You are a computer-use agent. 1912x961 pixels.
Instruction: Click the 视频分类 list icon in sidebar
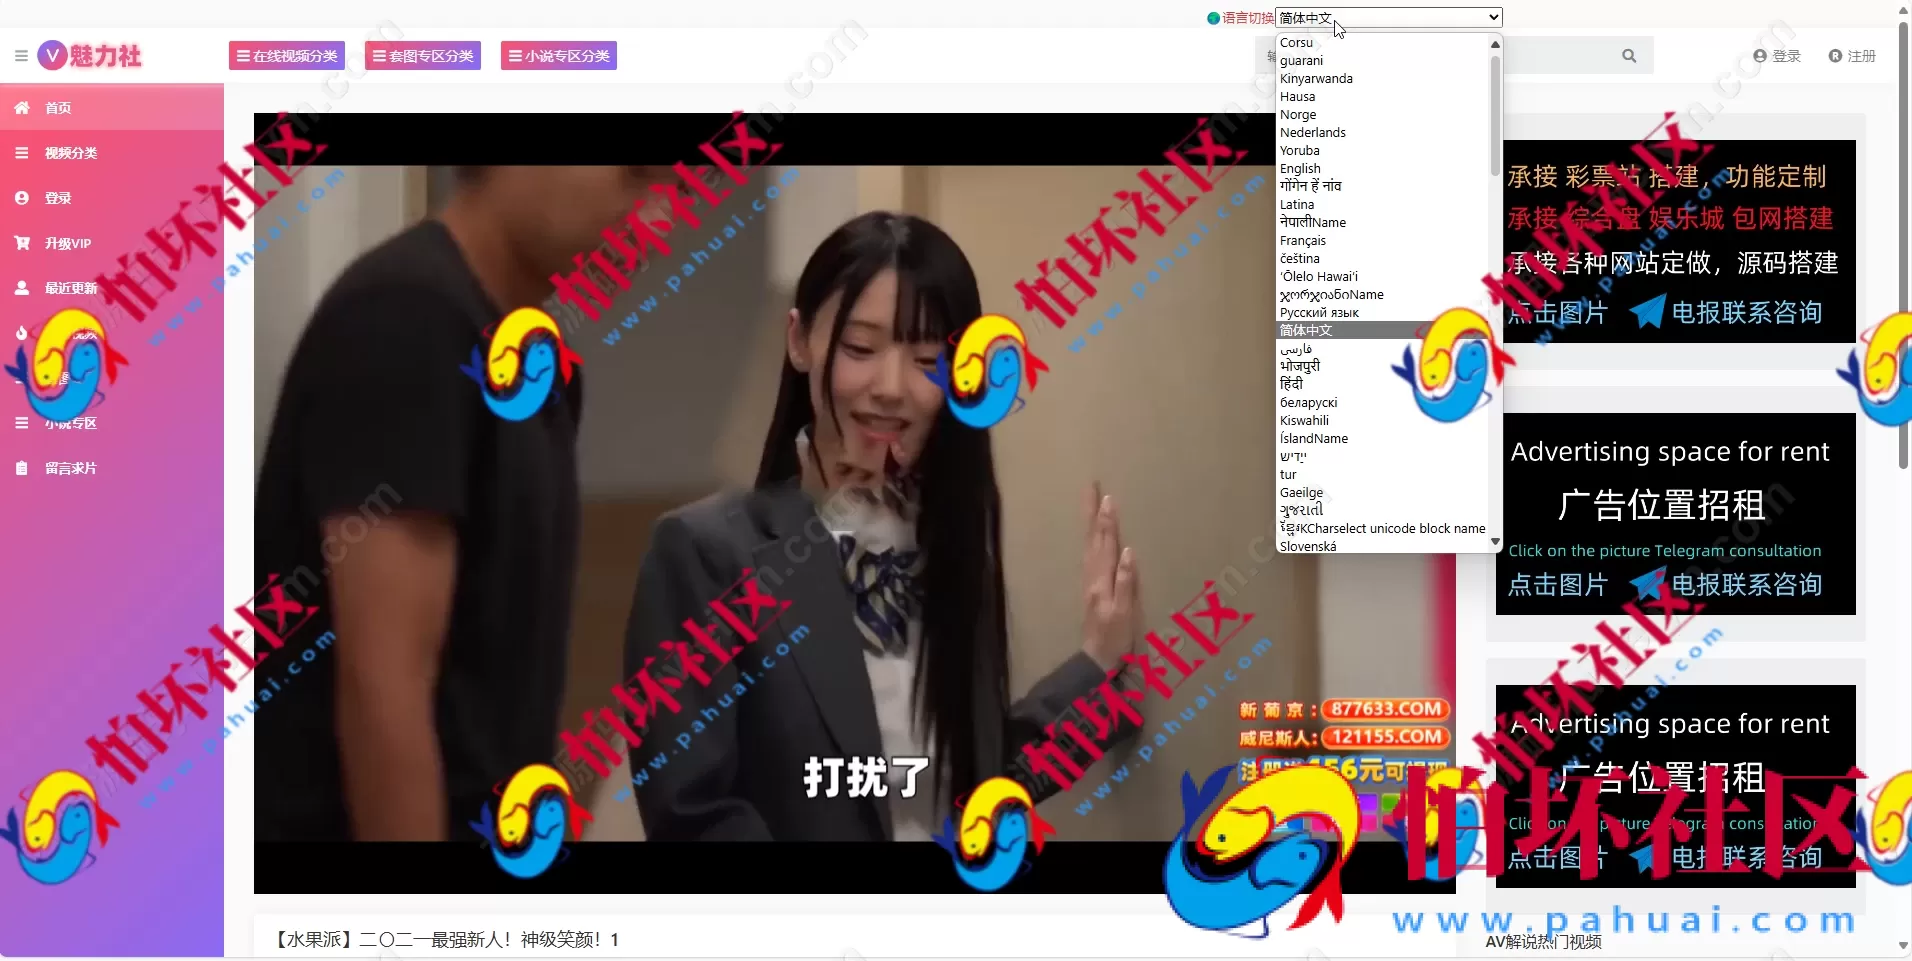(x=21, y=152)
